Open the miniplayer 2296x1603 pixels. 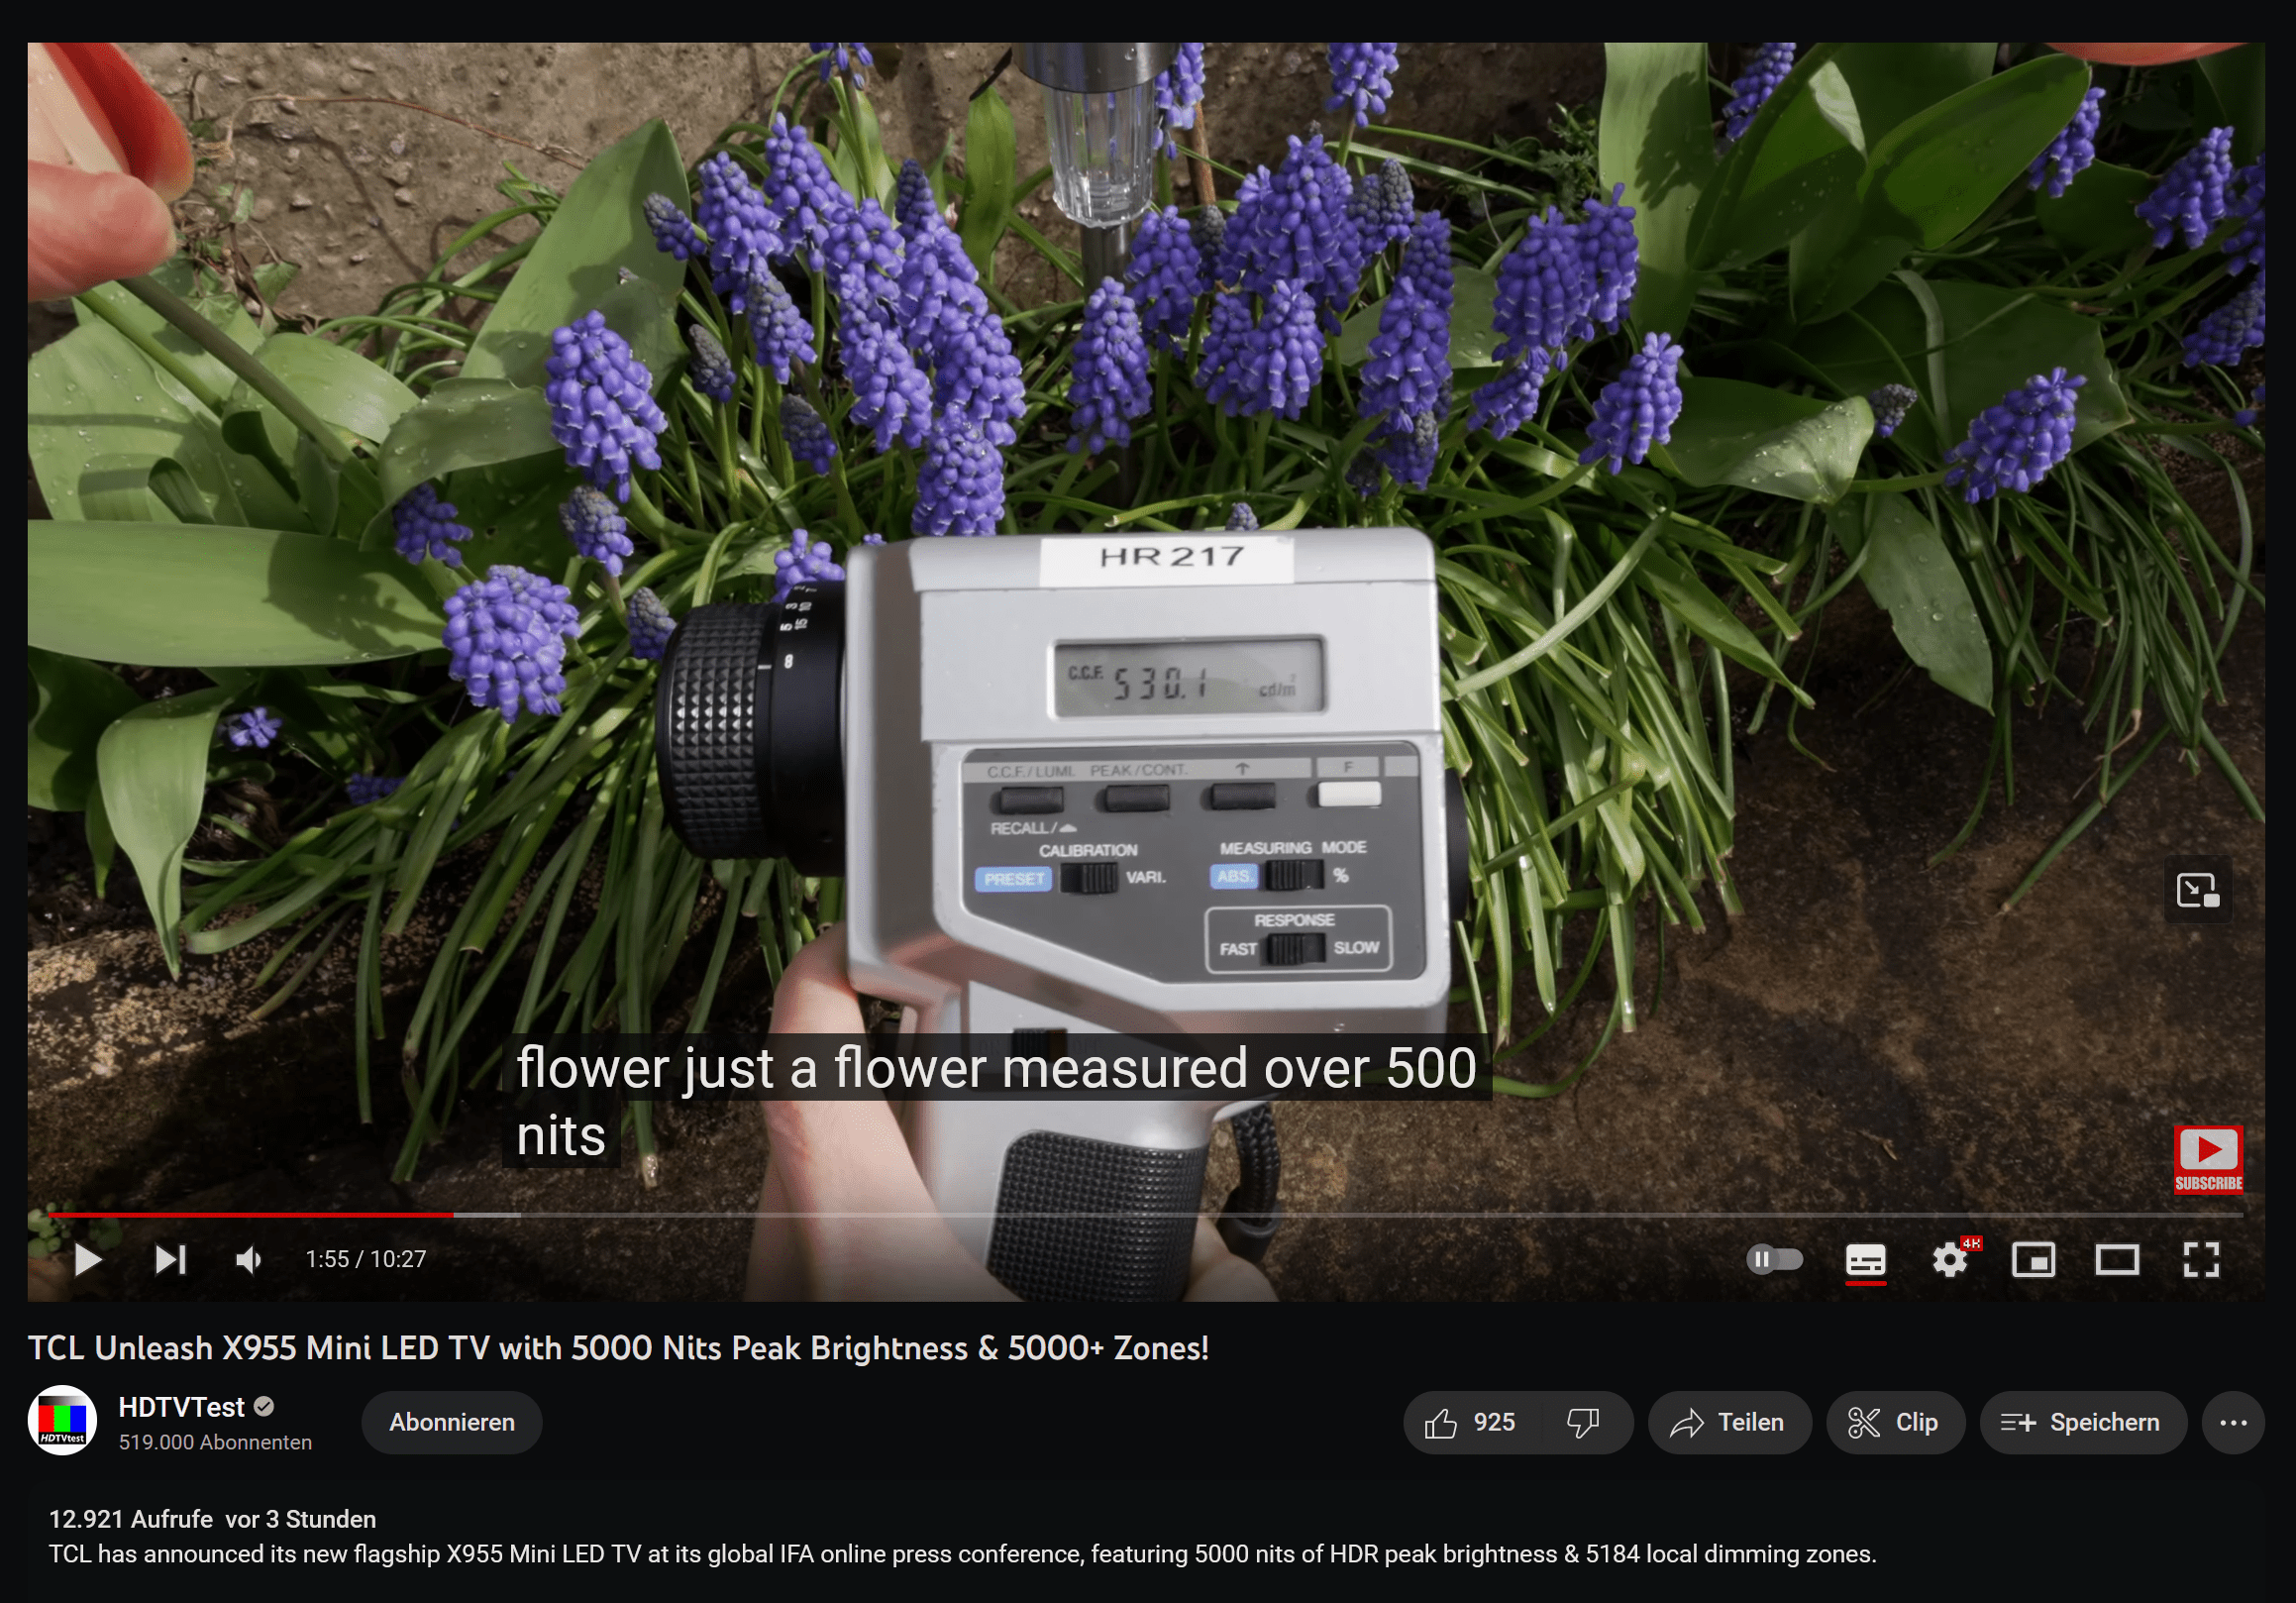[2033, 1259]
